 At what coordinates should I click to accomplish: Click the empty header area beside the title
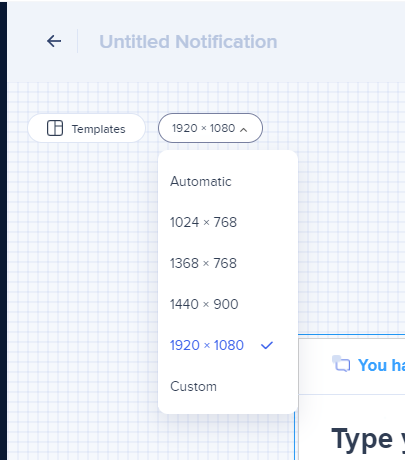(x=340, y=42)
